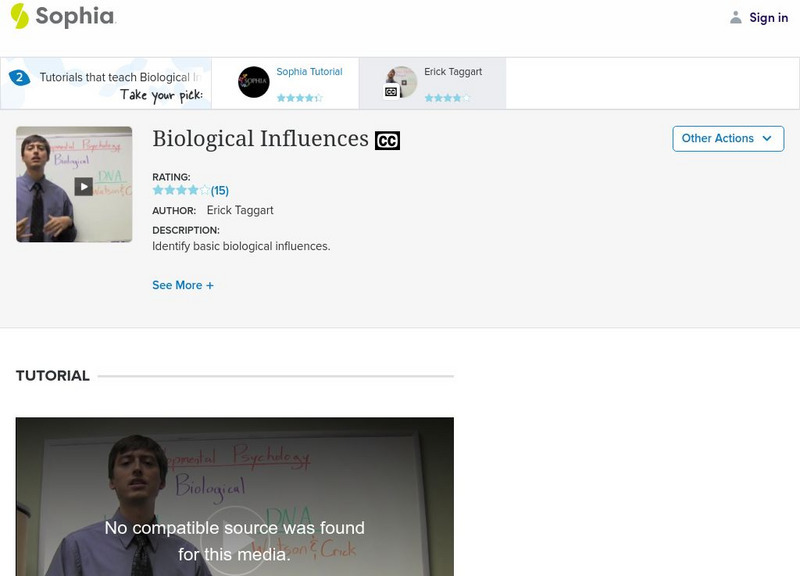
Task: Open the Other Actions dropdown
Action: coord(726,139)
